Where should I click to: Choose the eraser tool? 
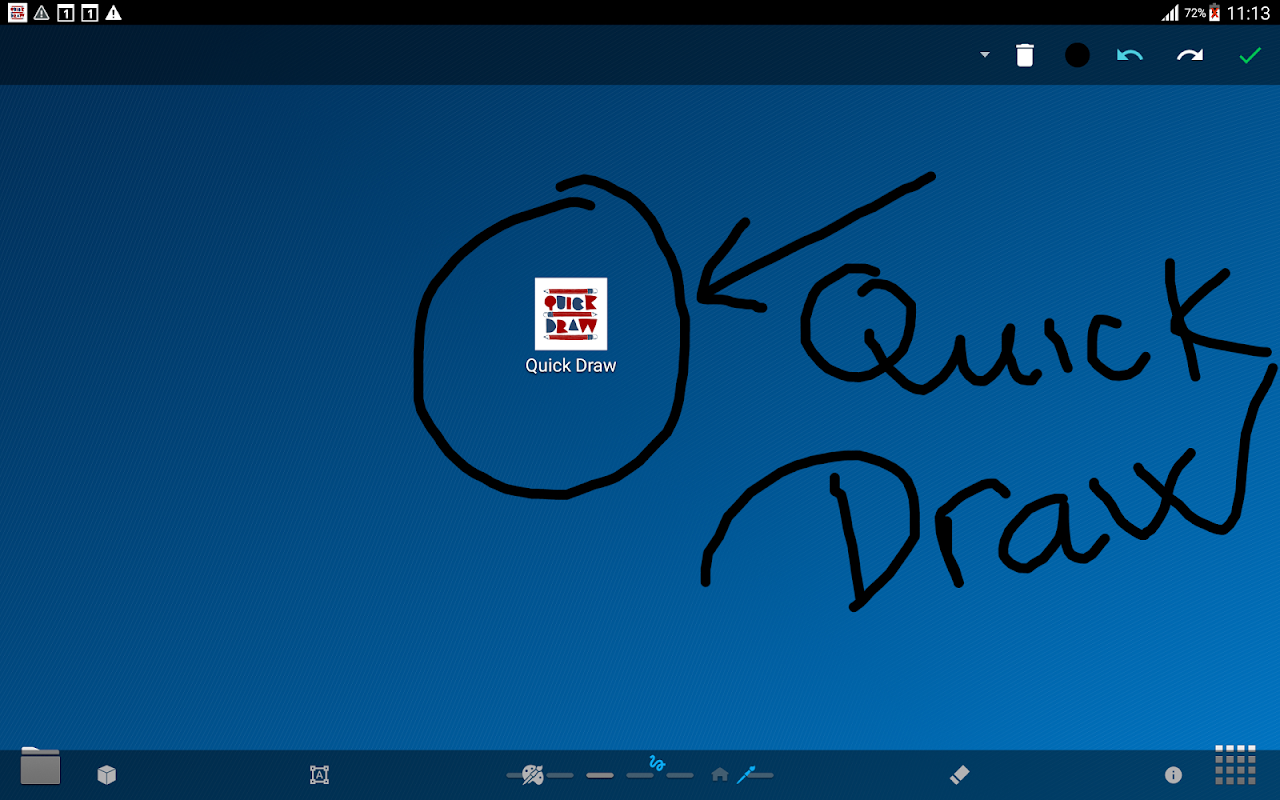pyautogui.click(x=959, y=775)
